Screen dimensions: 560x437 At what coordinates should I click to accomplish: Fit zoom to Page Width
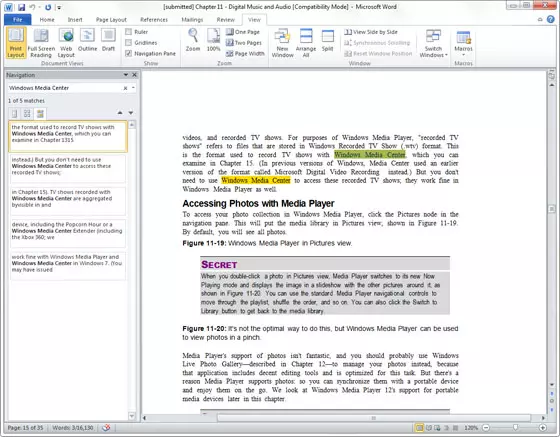coord(245,53)
